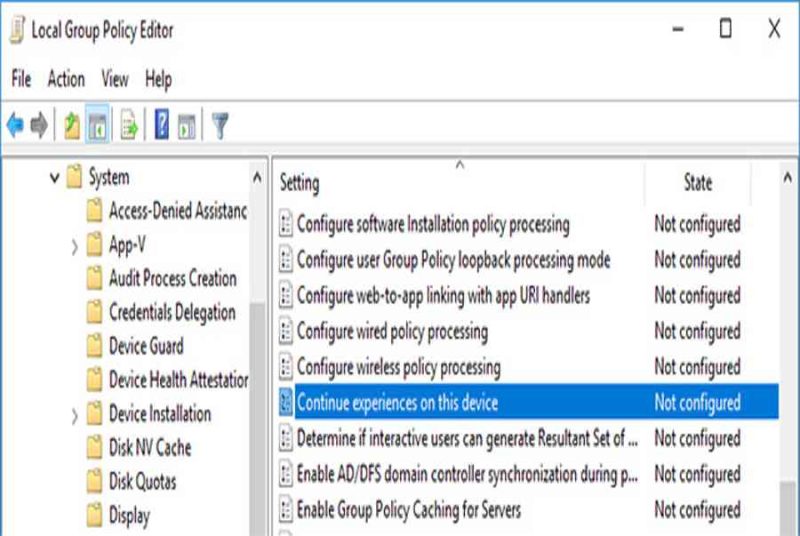Maximize the Local Group Policy Editor window

[725, 28]
